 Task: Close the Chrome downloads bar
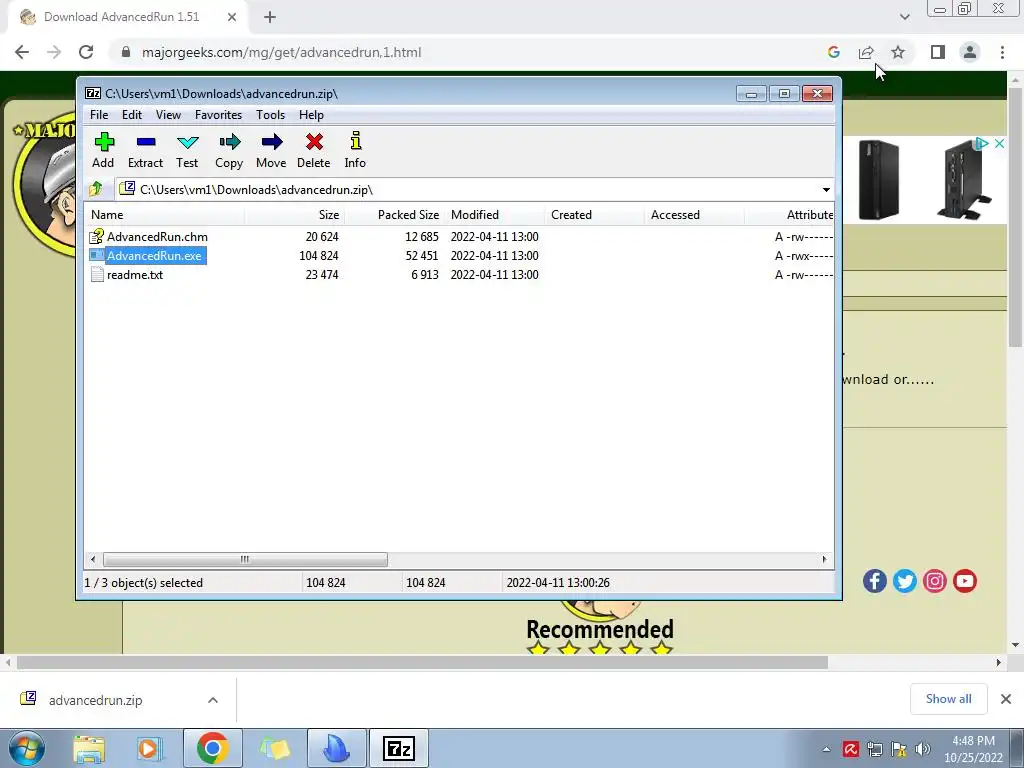click(1006, 699)
